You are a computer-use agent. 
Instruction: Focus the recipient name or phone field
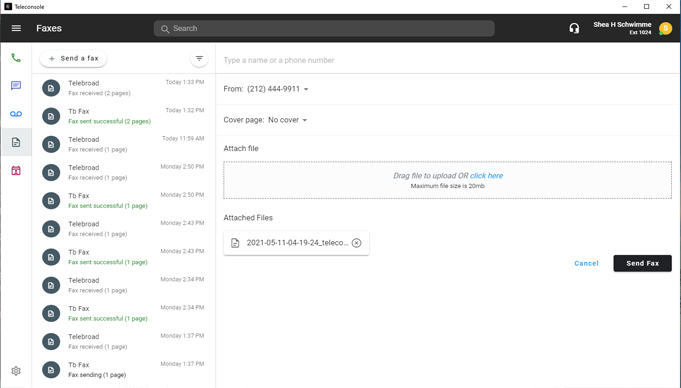coord(447,60)
